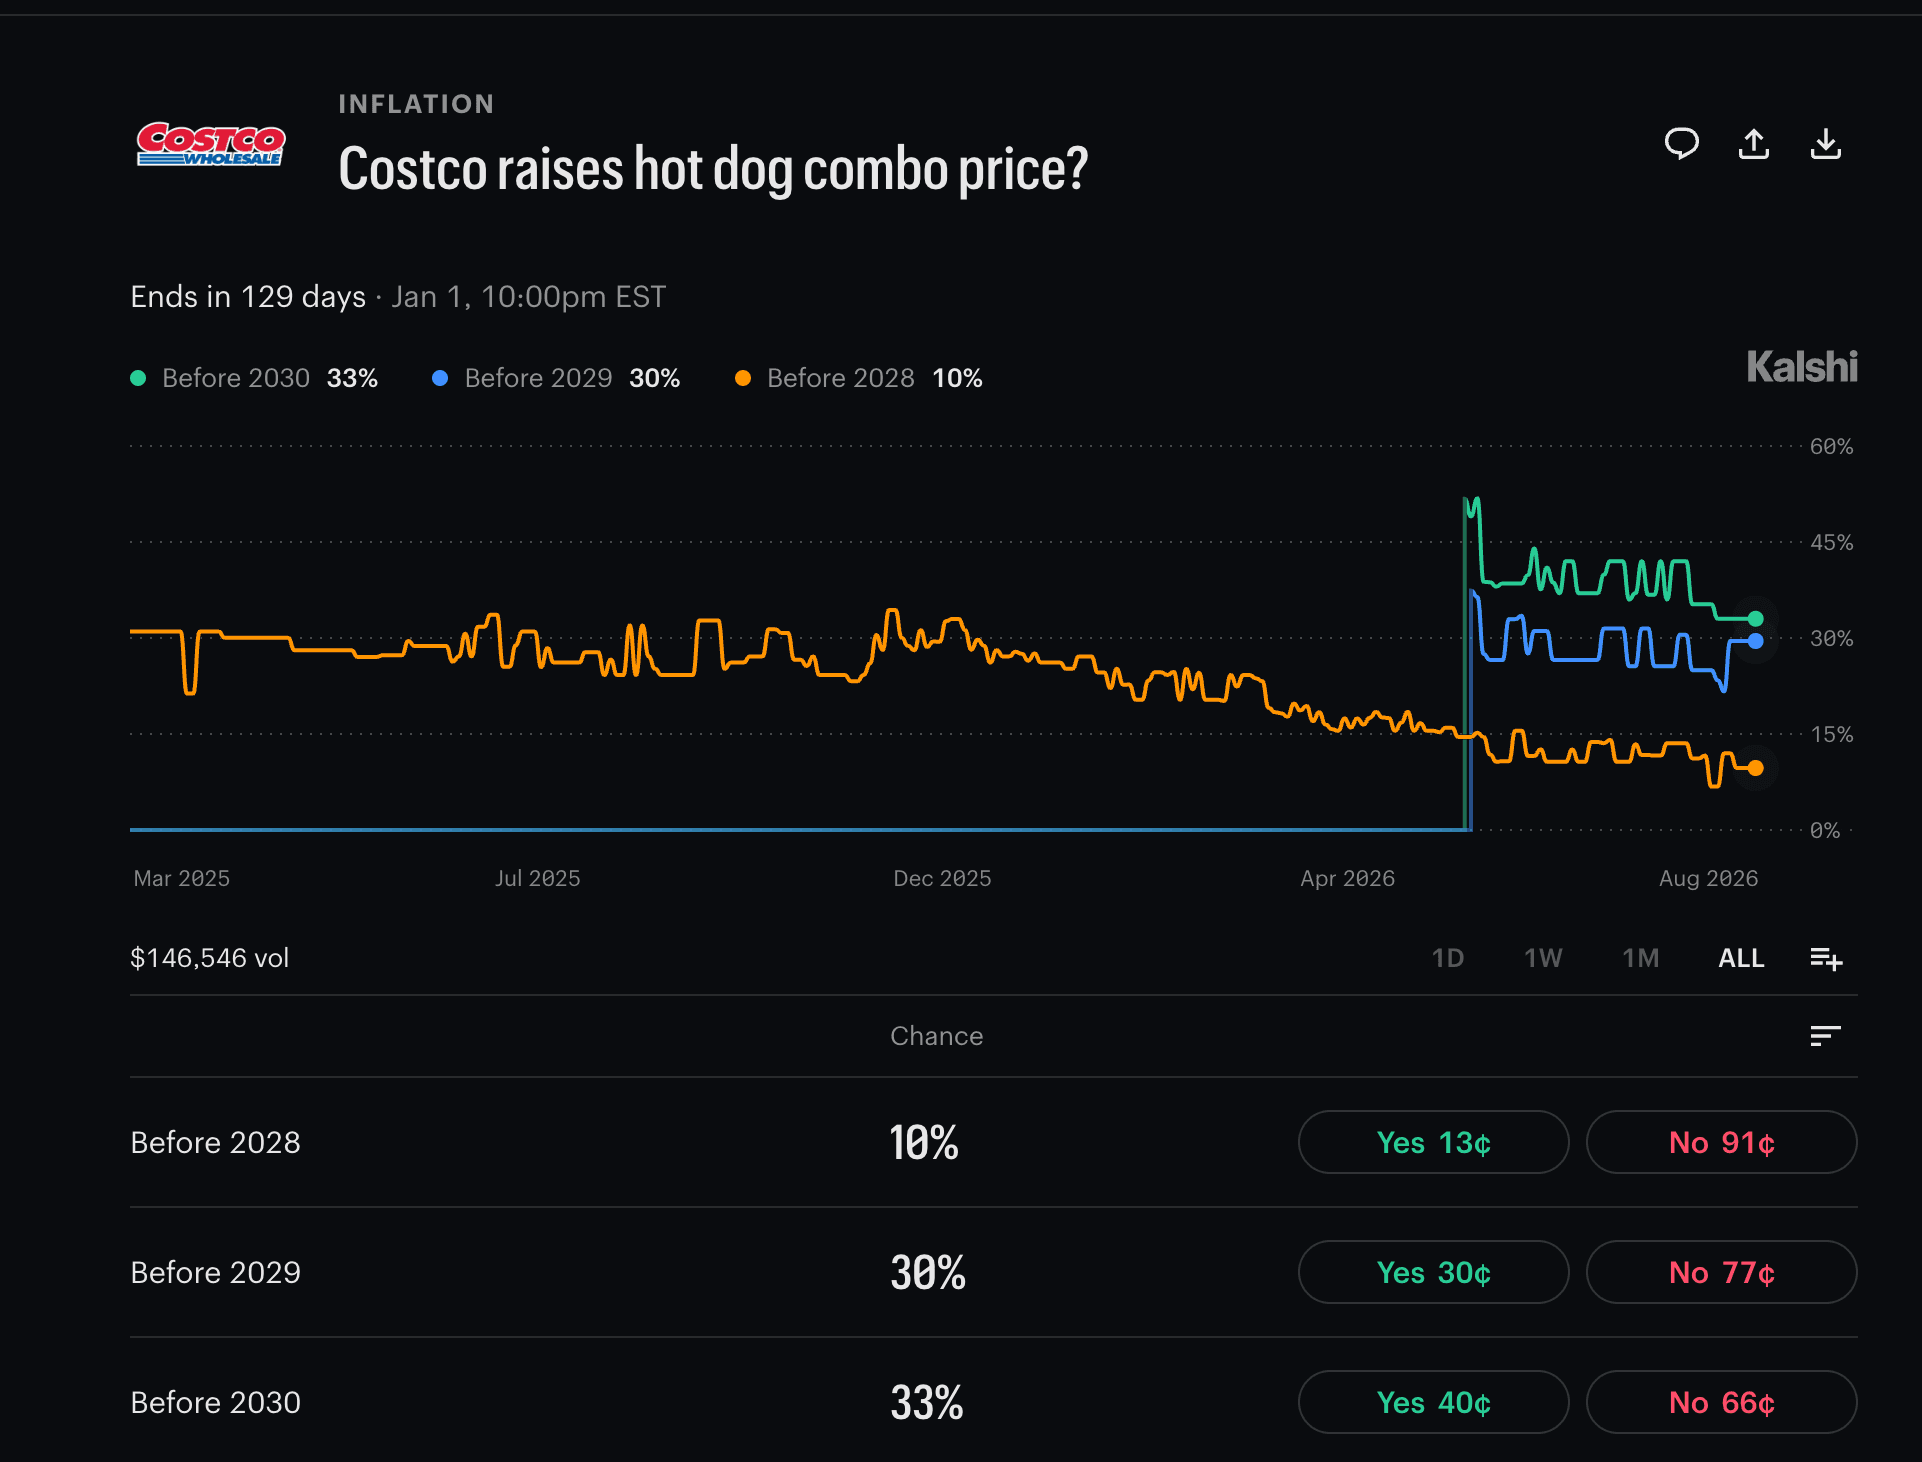This screenshot has height=1462, width=1922.
Task: Buy No 77¢ for Before 2029
Action: tap(1721, 1272)
